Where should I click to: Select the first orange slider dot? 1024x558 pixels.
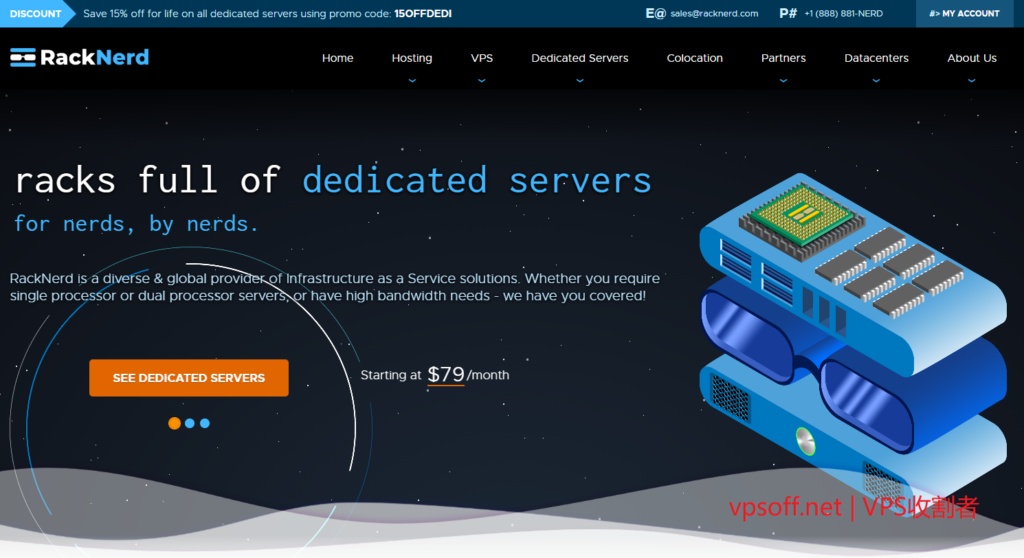point(174,423)
